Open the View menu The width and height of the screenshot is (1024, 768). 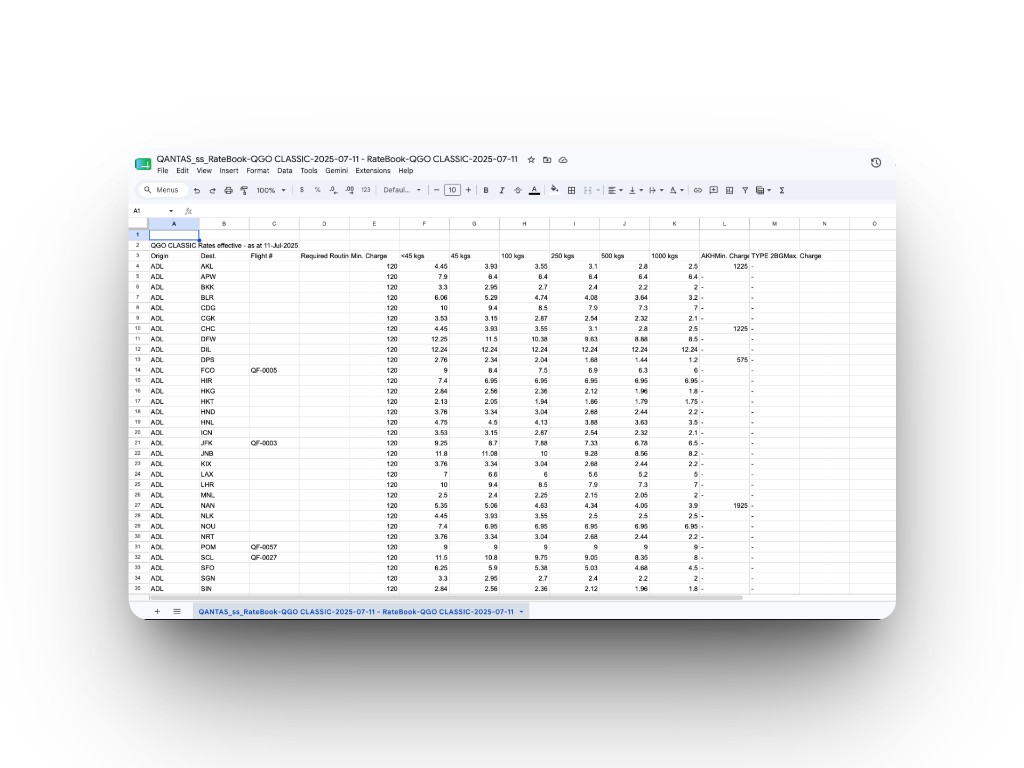(x=204, y=170)
